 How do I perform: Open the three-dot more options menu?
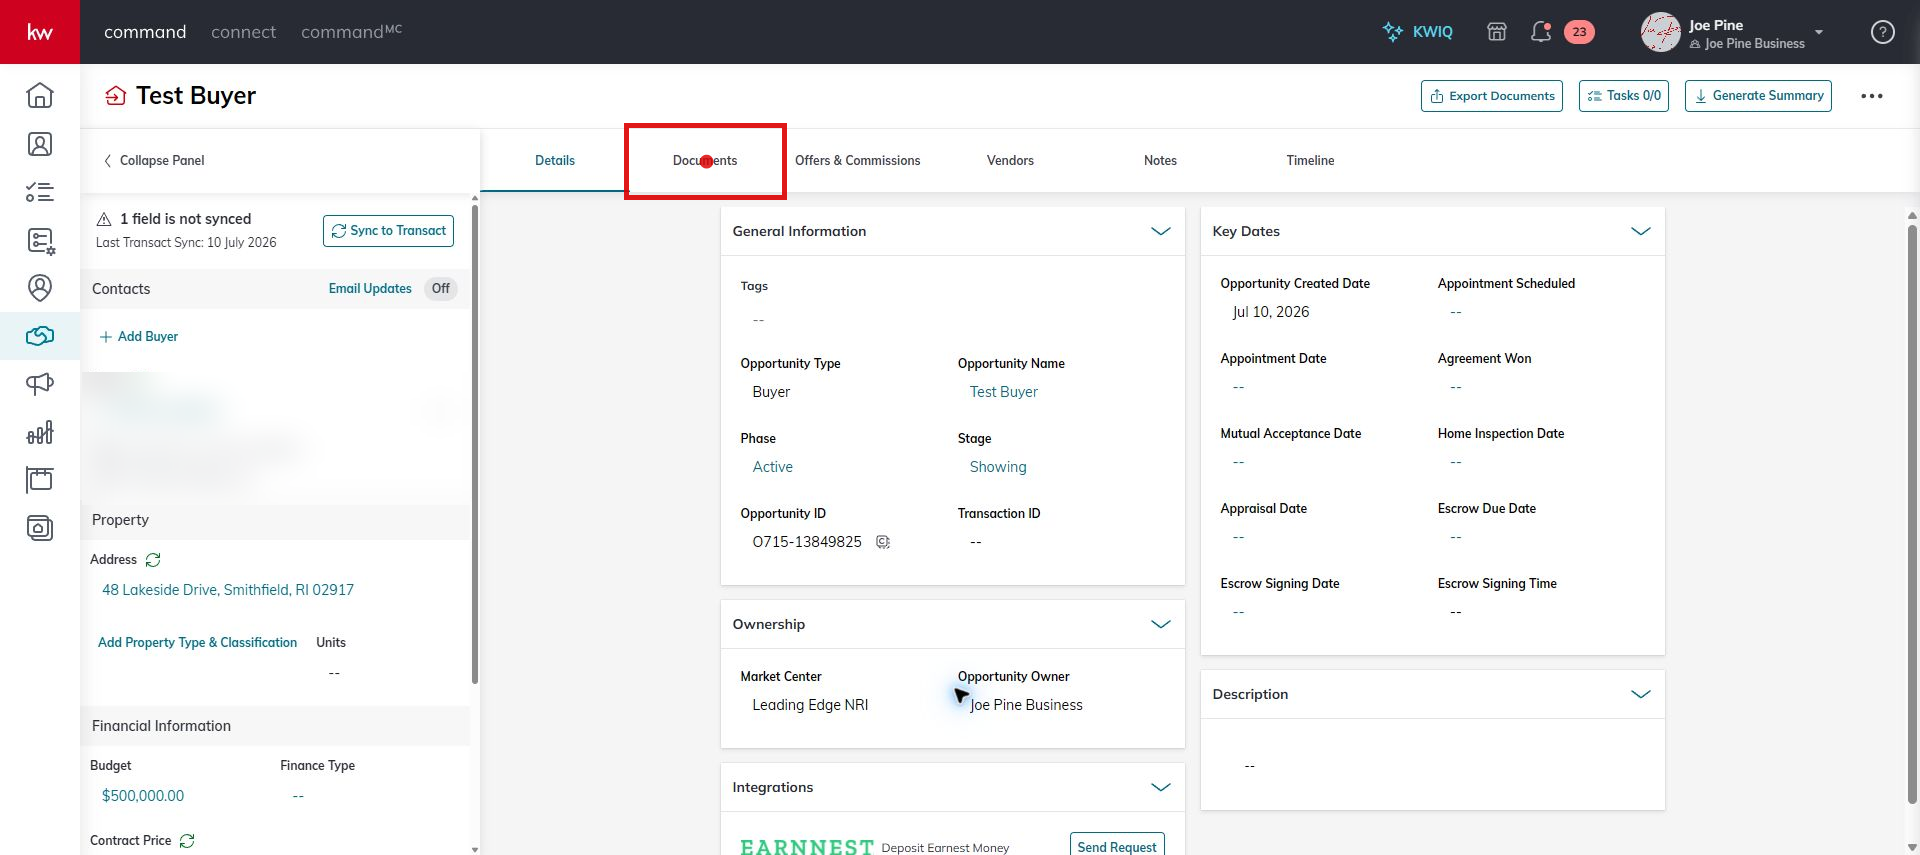[1872, 96]
